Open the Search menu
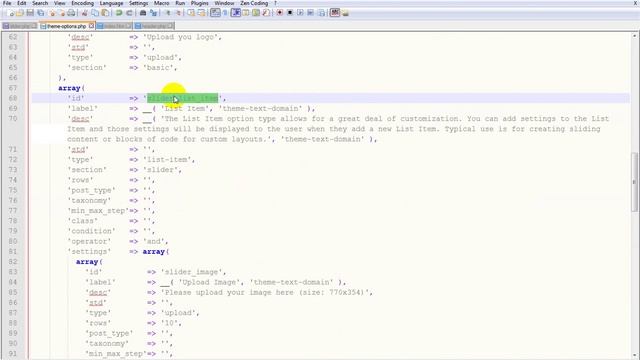 pos(40,3)
